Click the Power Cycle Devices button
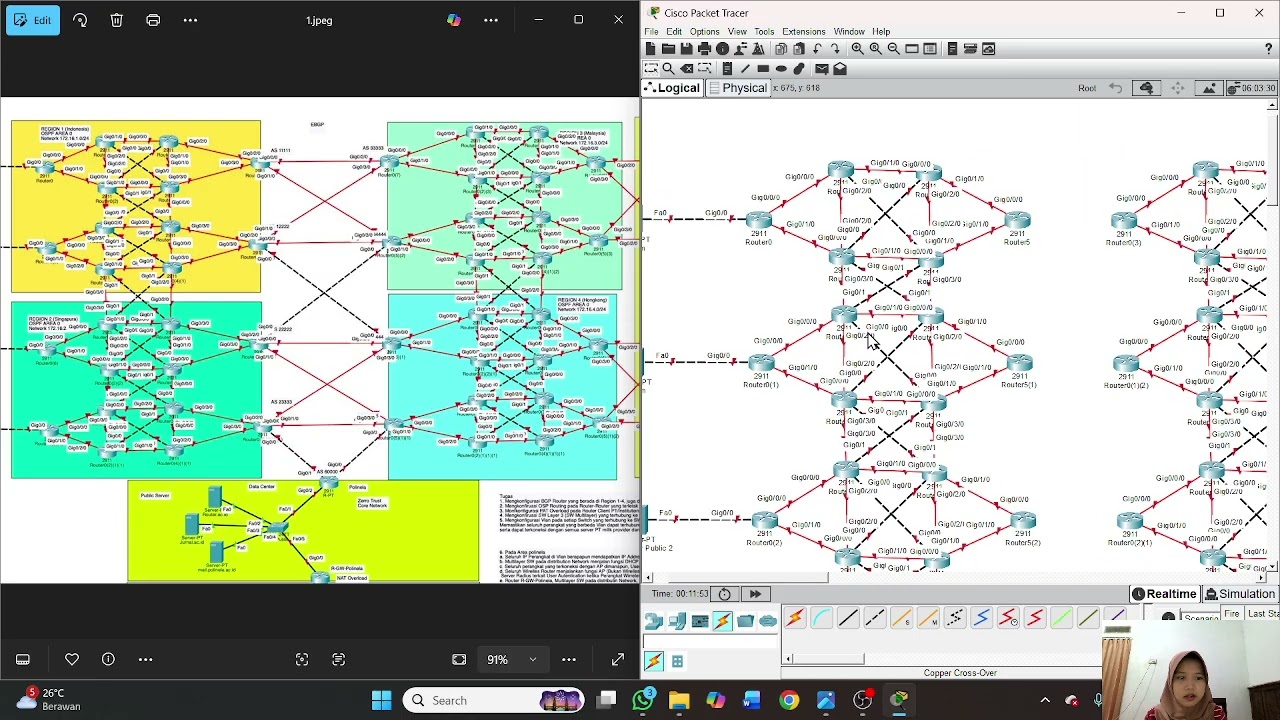This screenshot has width=1280, height=720. tap(724, 594)
